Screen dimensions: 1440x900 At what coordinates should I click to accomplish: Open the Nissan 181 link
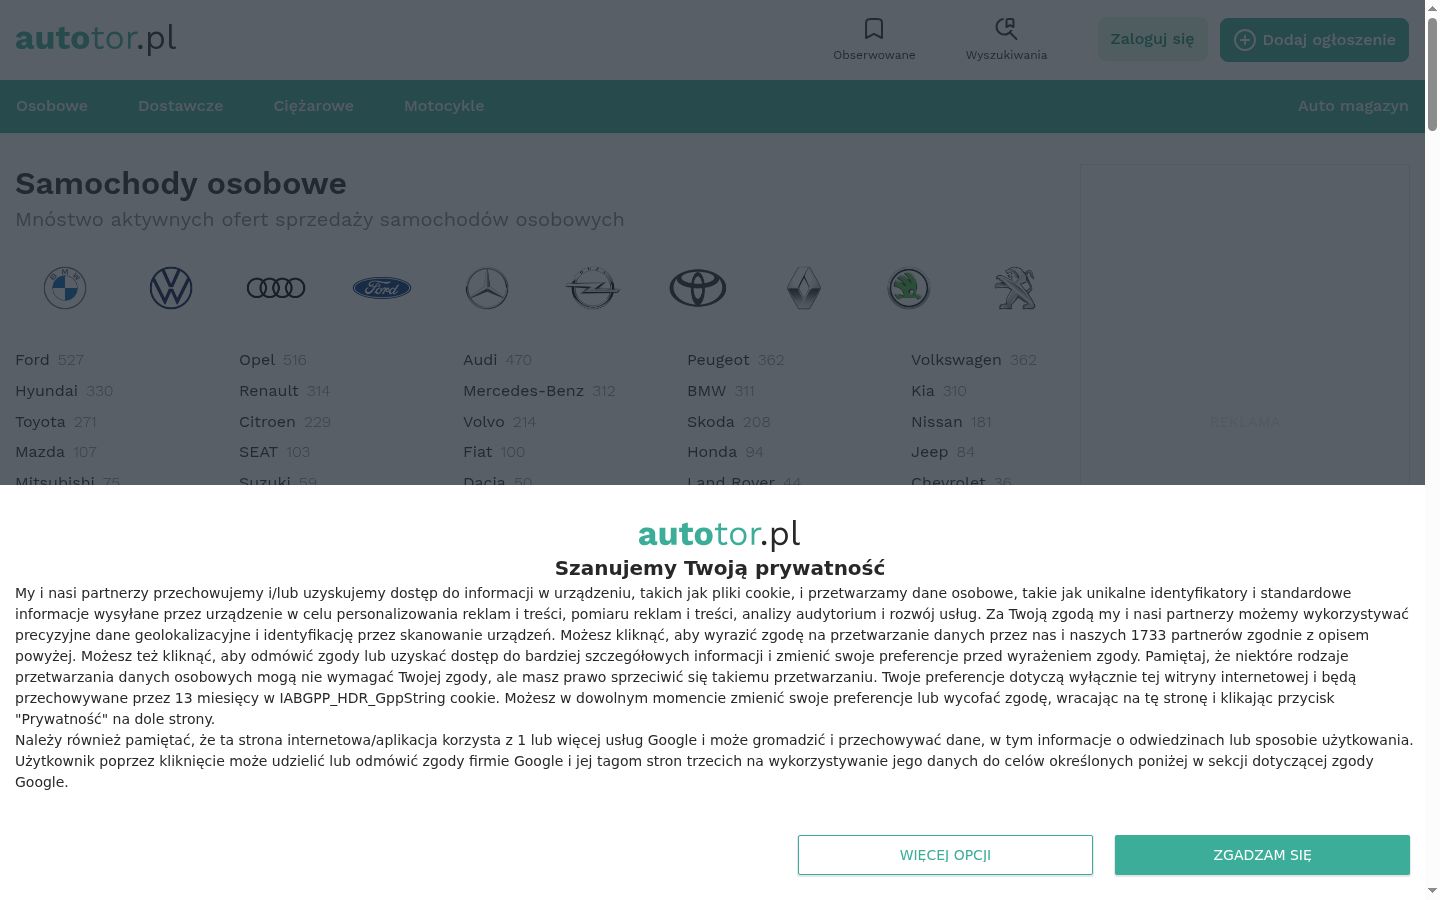click(951, 422)
